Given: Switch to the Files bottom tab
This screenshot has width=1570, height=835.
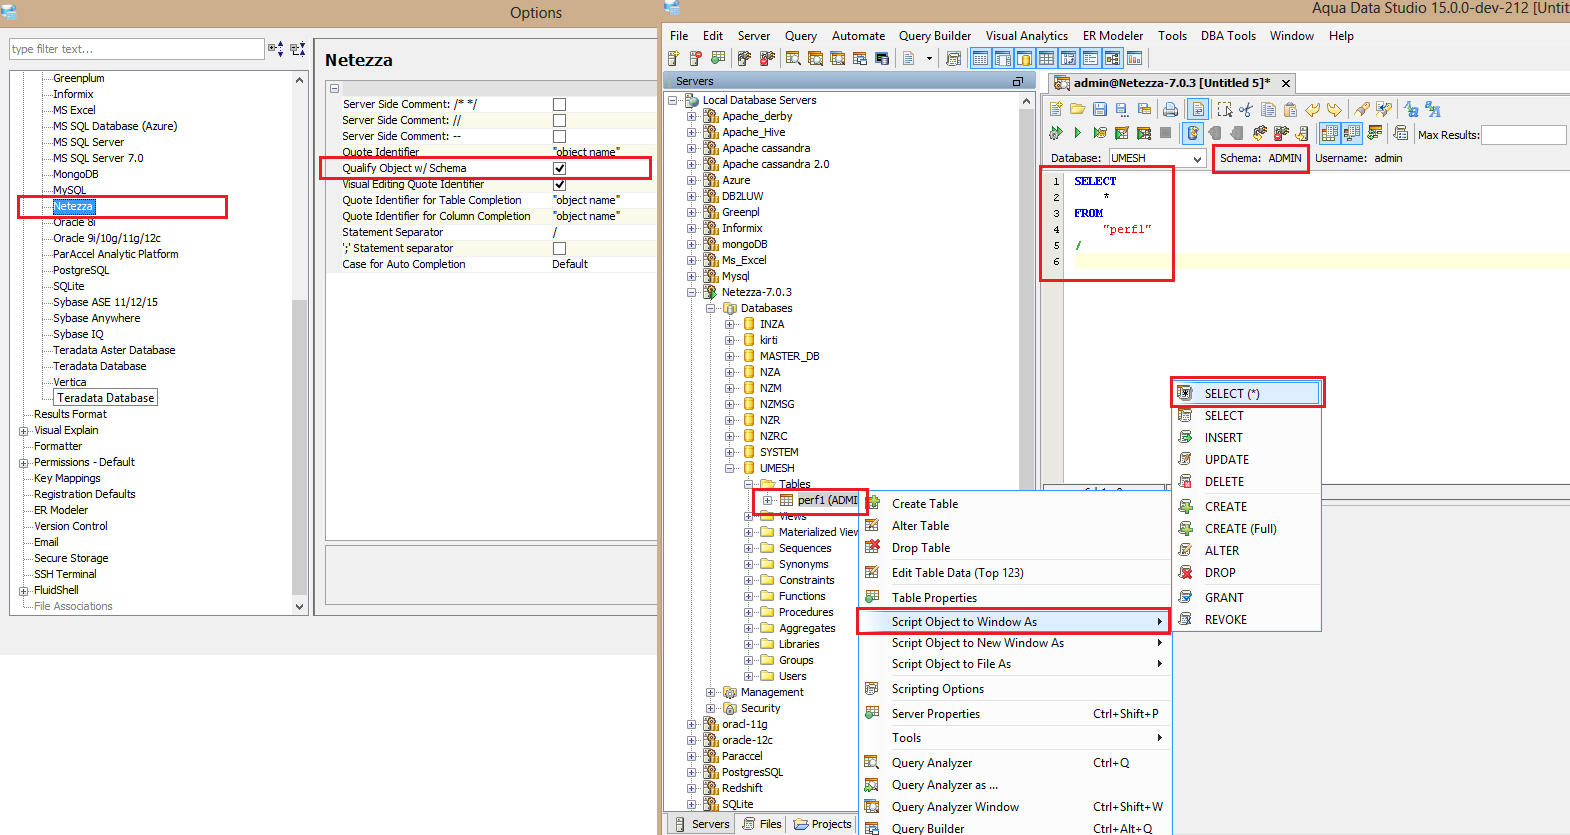Looking at the screenshot, I should click(x=762, y=824).
